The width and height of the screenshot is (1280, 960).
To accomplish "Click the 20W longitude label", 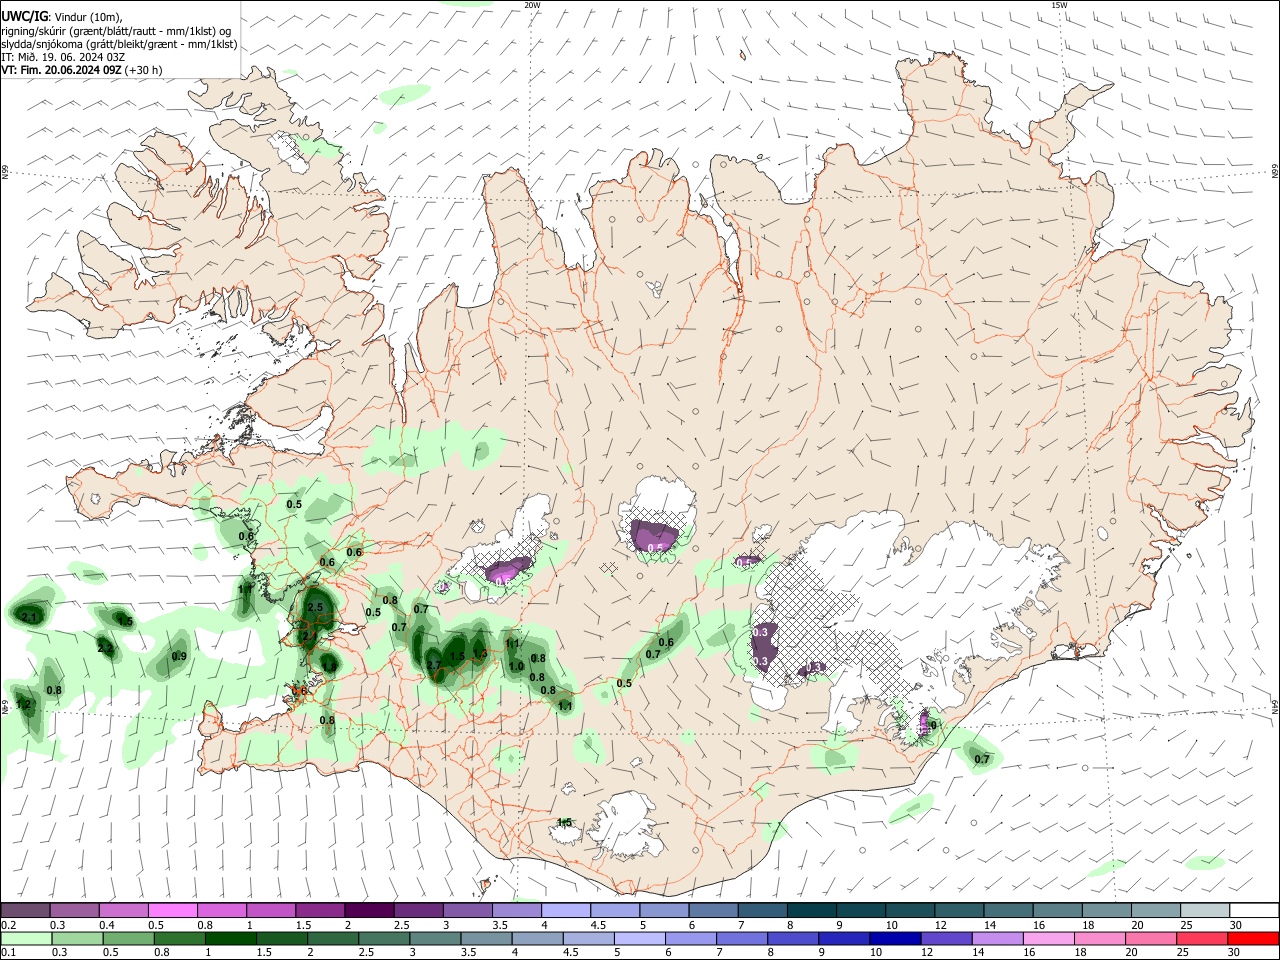I will 533,5.
